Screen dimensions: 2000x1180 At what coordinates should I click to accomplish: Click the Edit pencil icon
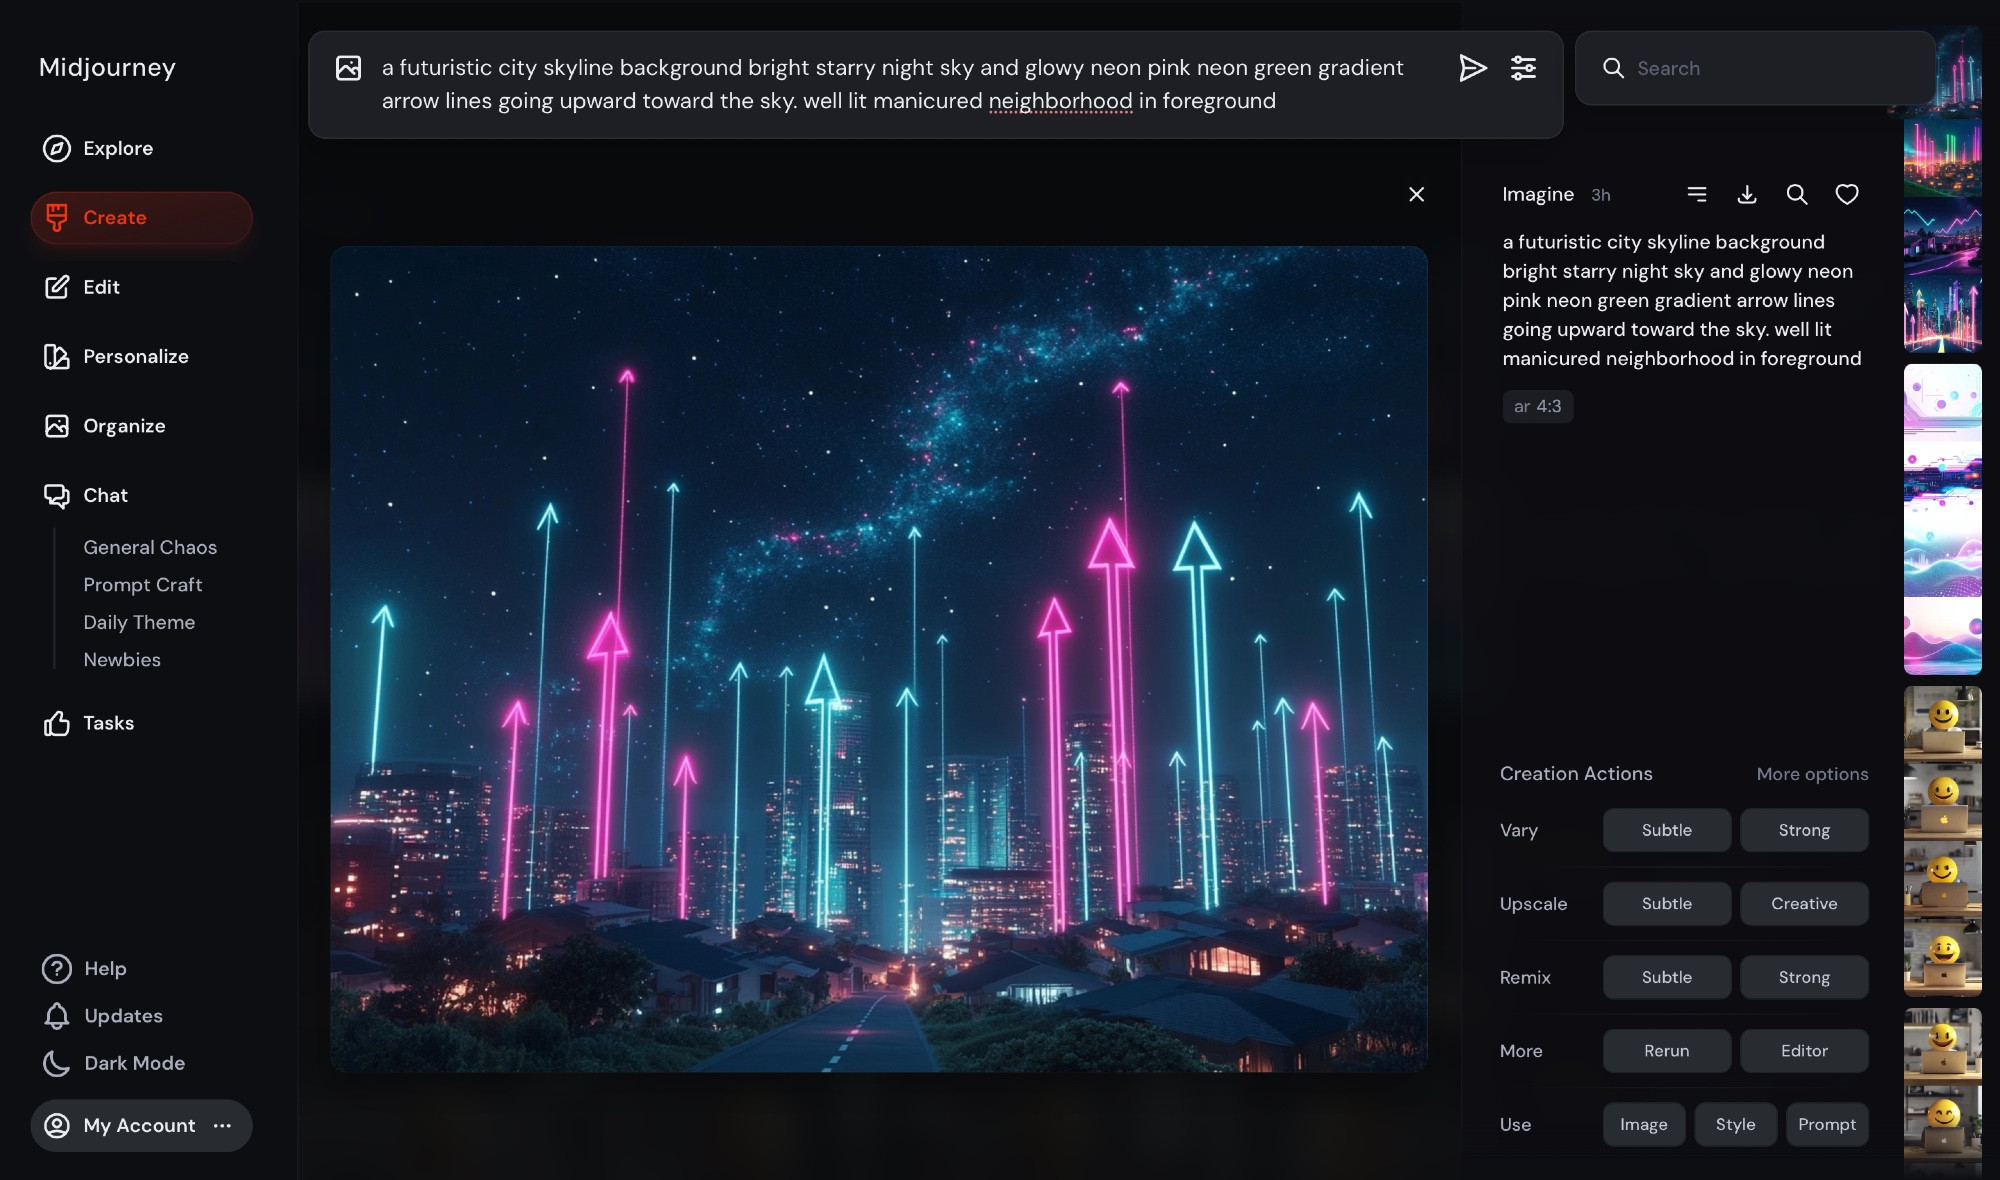pyautogui.click(x=57, y=287)
